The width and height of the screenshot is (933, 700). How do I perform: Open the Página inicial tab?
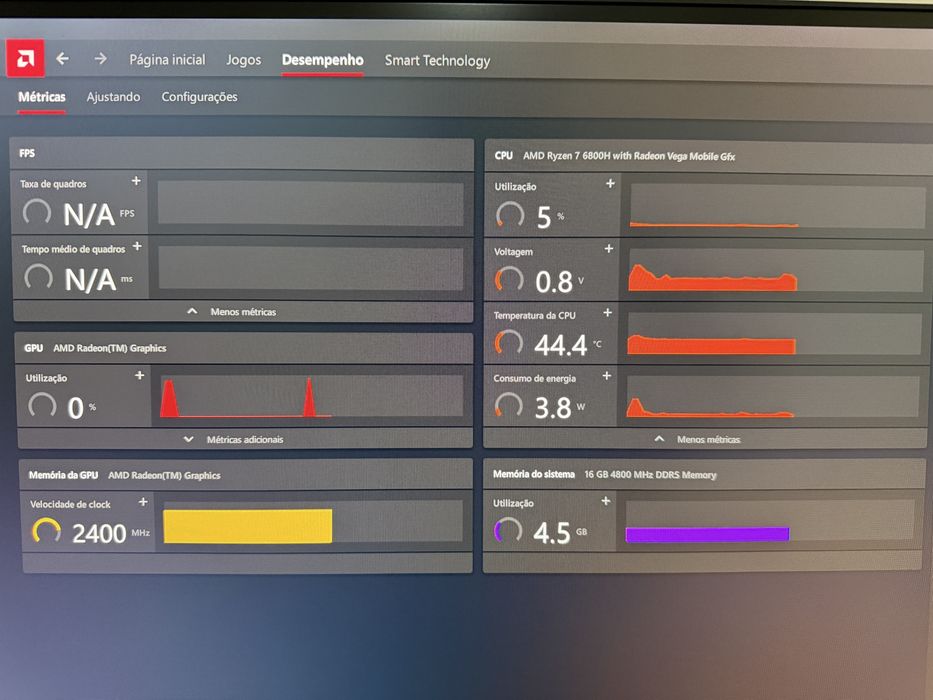[x=167, y=60]
